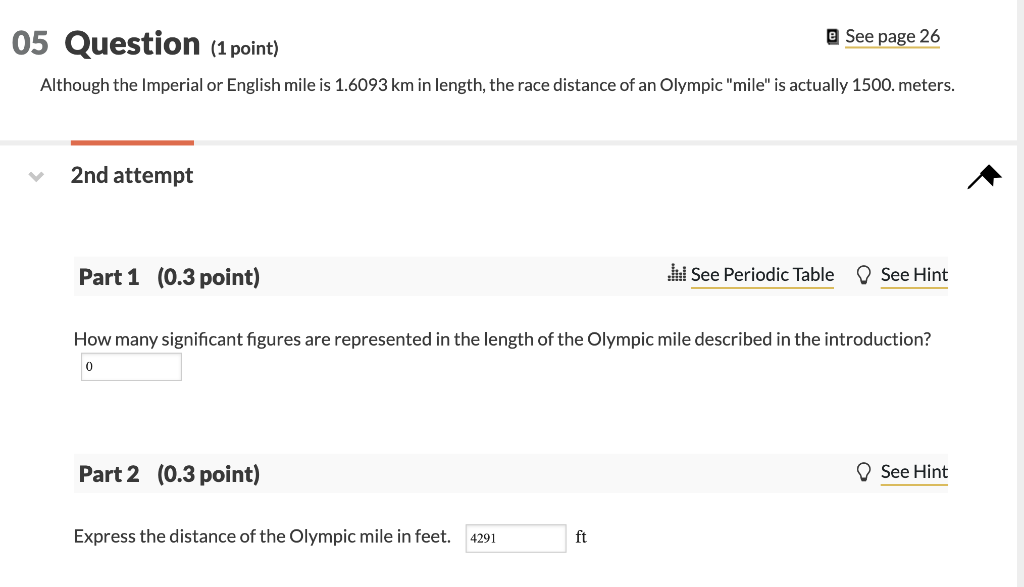Viewport: 1024px width, 587px height.
Task: Click the feet distance answer field
Action: (516, 538)
